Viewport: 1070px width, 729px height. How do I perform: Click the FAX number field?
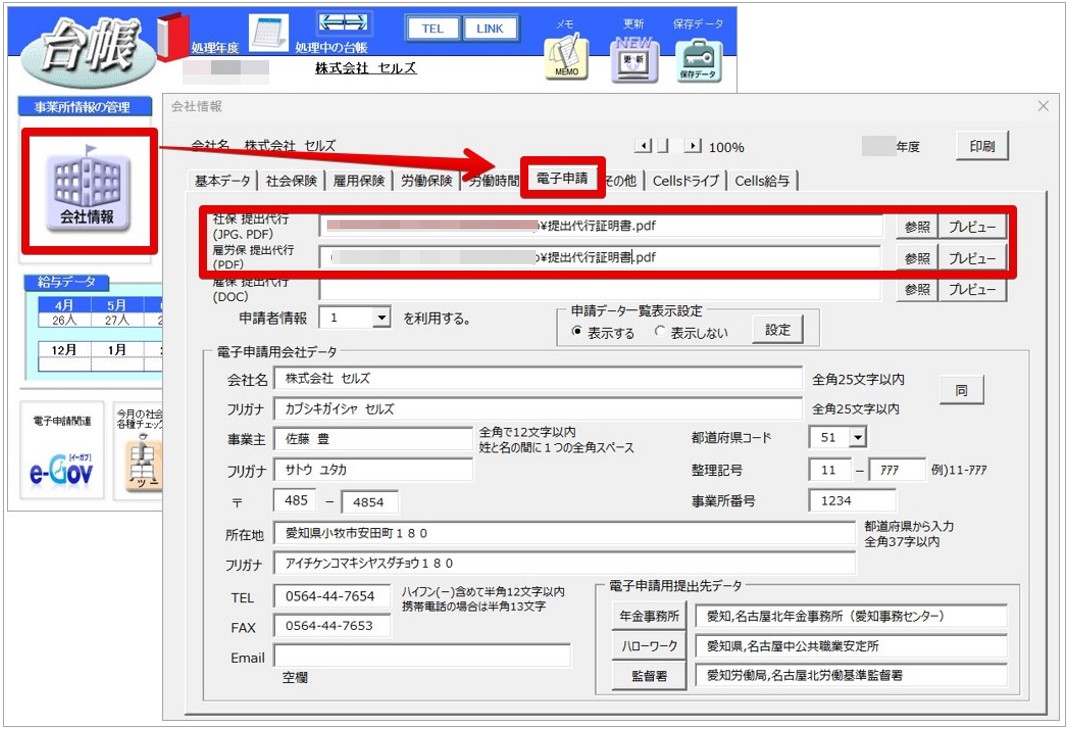tap(332, 626)
